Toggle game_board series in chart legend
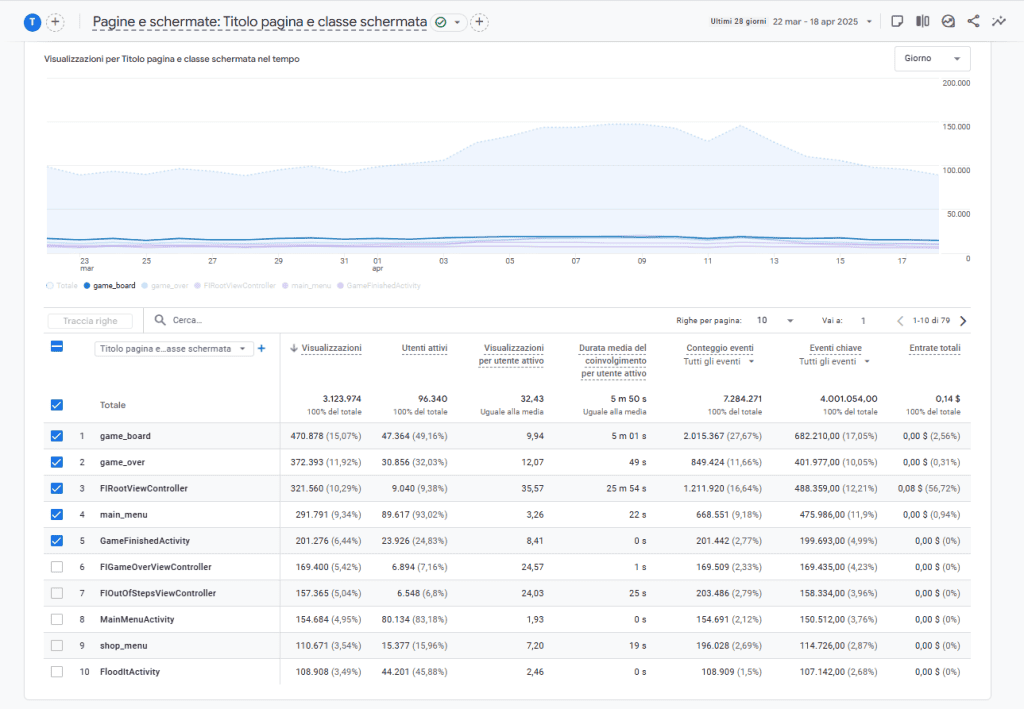1024x709 pixels. [x=110, y=286]
